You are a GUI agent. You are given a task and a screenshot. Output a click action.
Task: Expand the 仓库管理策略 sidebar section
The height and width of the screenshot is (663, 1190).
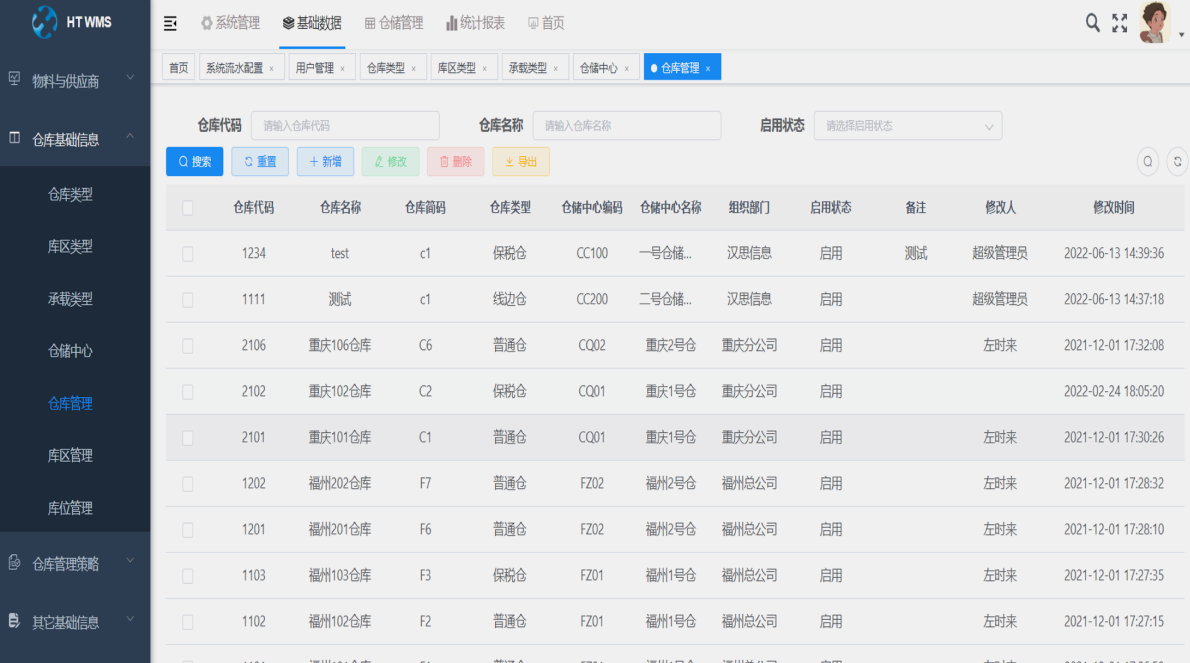pos(75,564)
